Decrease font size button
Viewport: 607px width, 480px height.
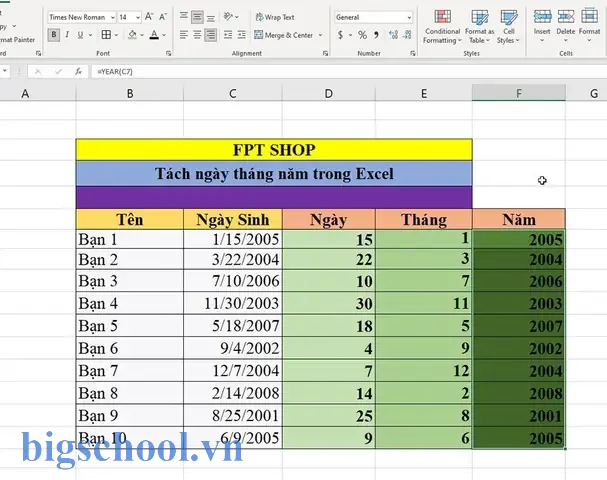click(163, 17)
